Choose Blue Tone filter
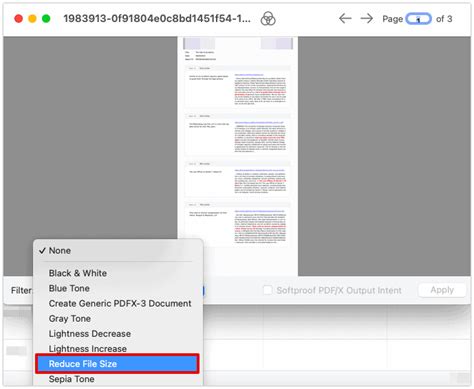This screenshot has width=474, height=389. click(x=118, y=288)
